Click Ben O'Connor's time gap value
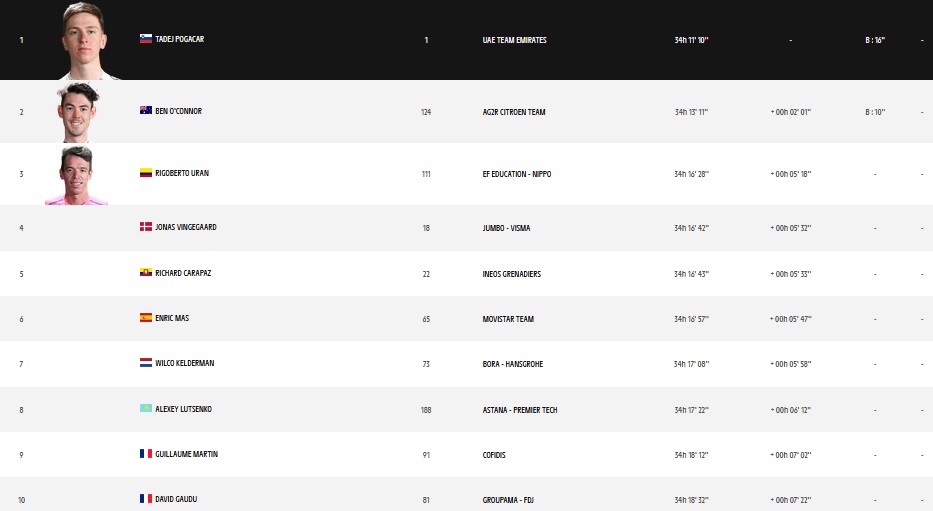 790,112
